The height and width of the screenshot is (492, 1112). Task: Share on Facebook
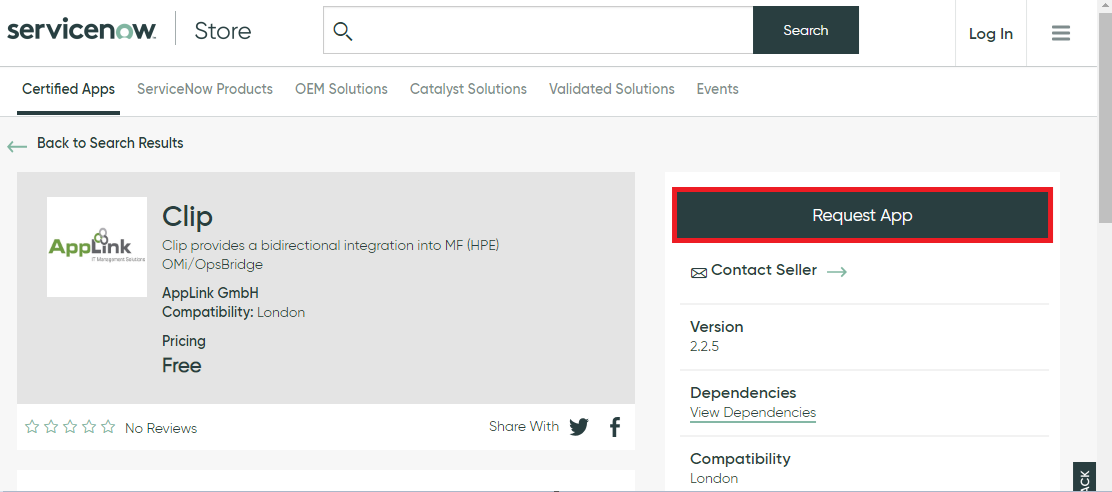click(615, 427)
